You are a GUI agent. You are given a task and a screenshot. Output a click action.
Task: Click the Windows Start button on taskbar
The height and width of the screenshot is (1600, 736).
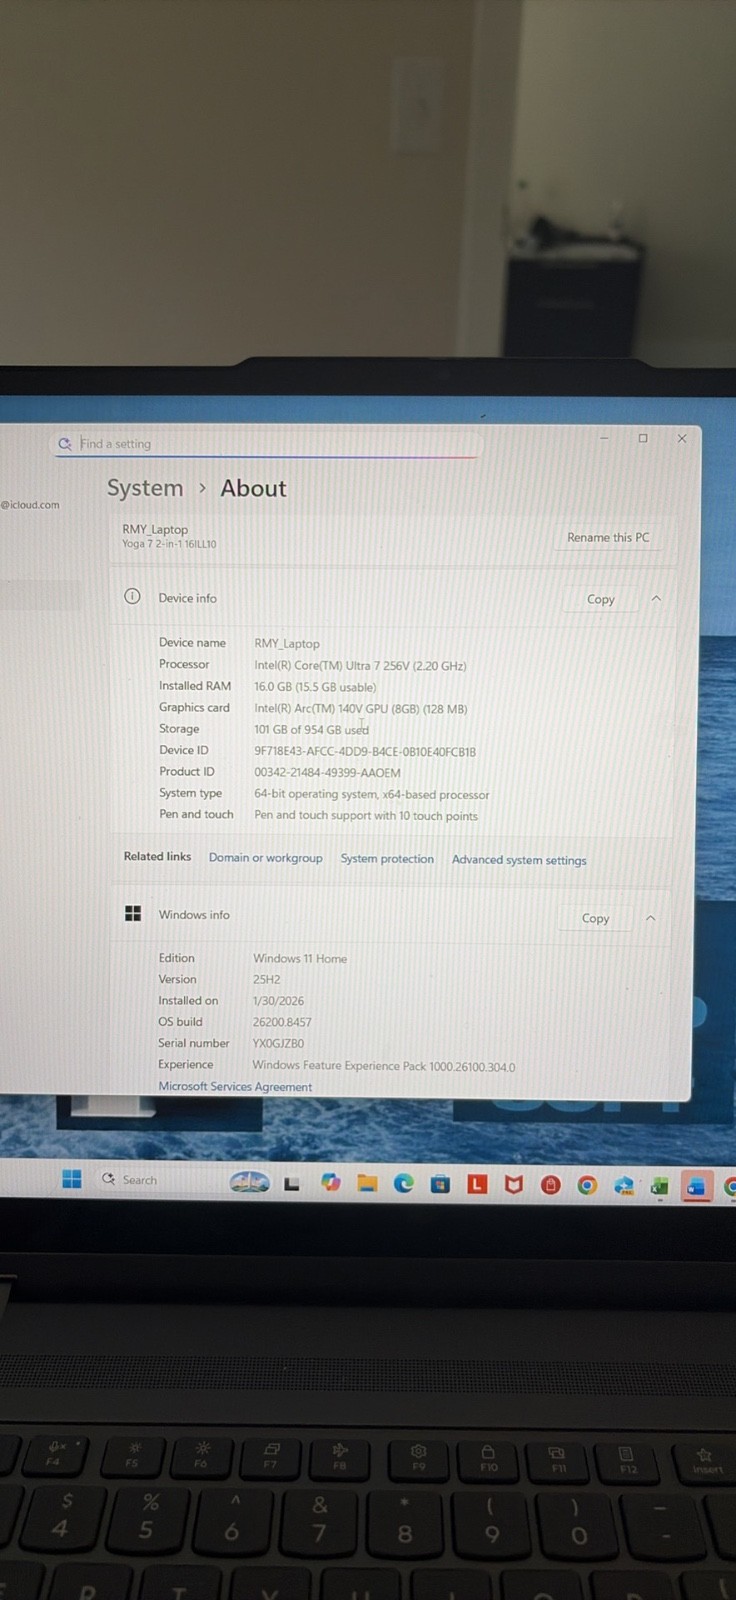point(72,1179)
